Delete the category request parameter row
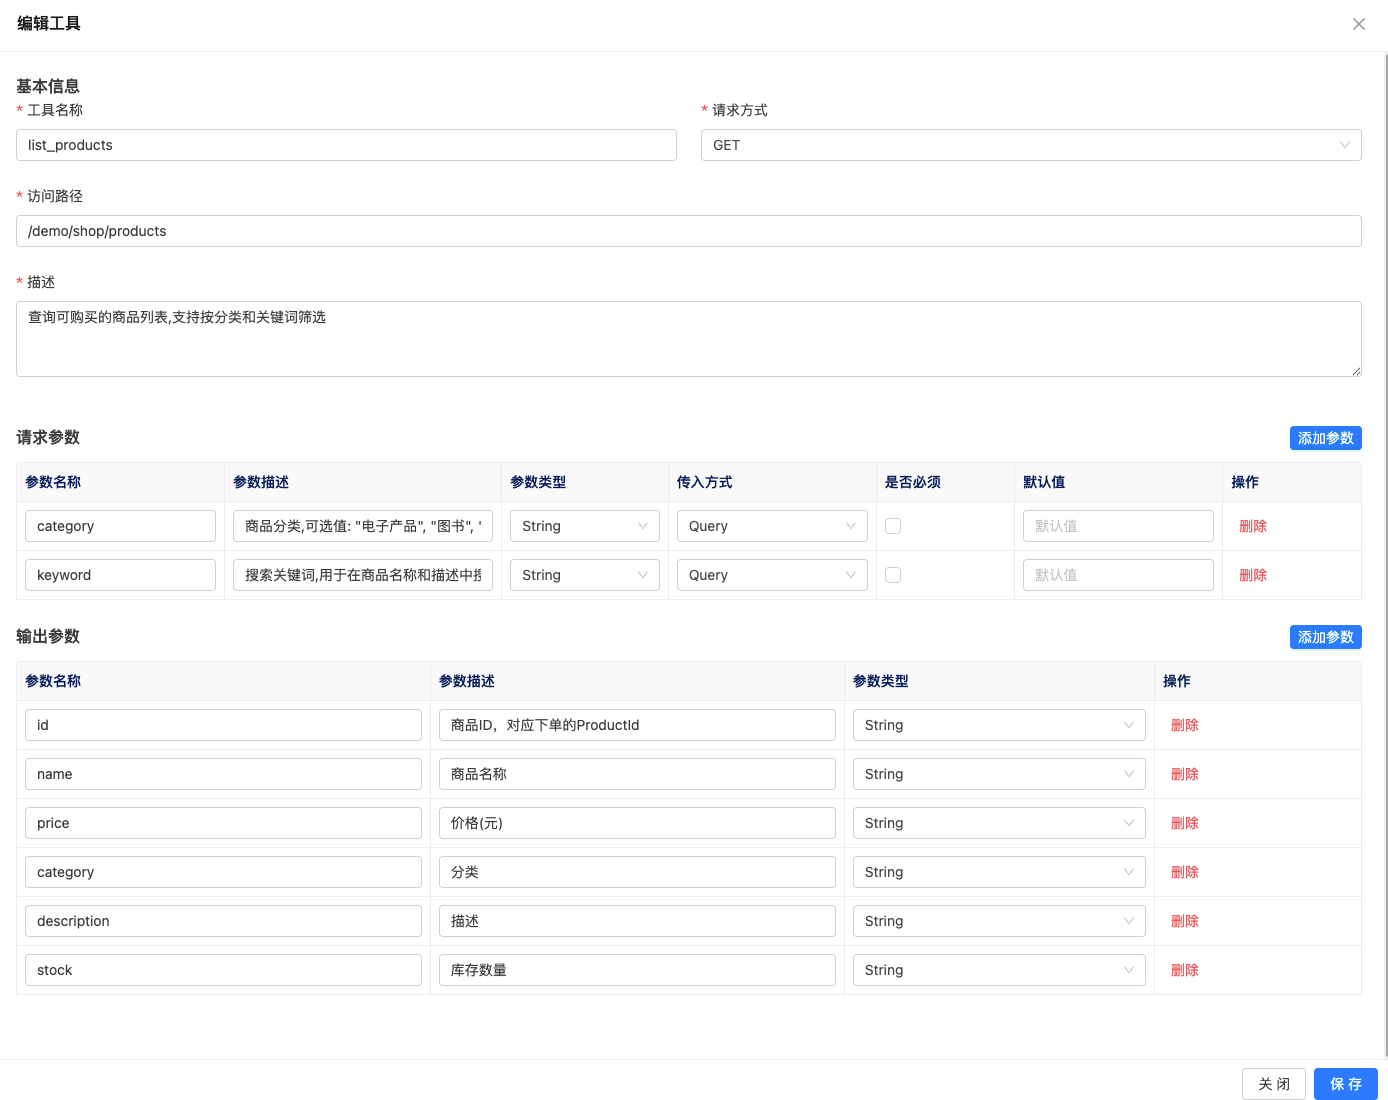Screen dimensions: 1388x1100 [x=1252, y=526]
